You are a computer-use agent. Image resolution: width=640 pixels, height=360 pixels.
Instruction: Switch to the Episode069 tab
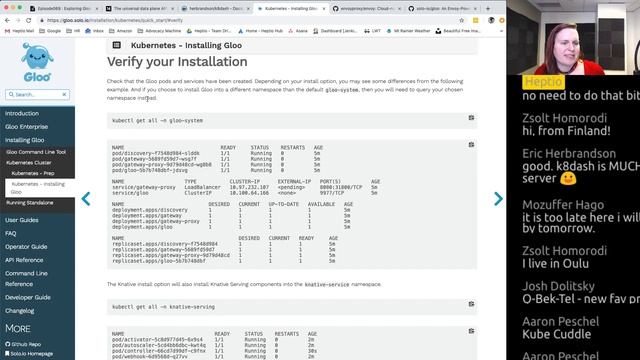[x=64, y=8]
